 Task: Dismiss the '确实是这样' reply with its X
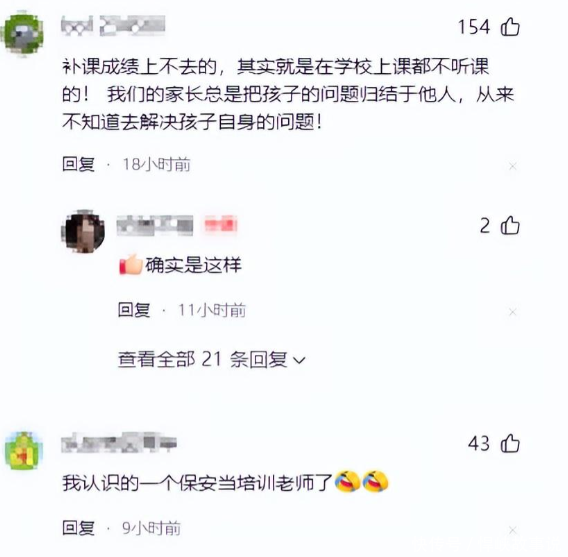(x=513, y=312)
